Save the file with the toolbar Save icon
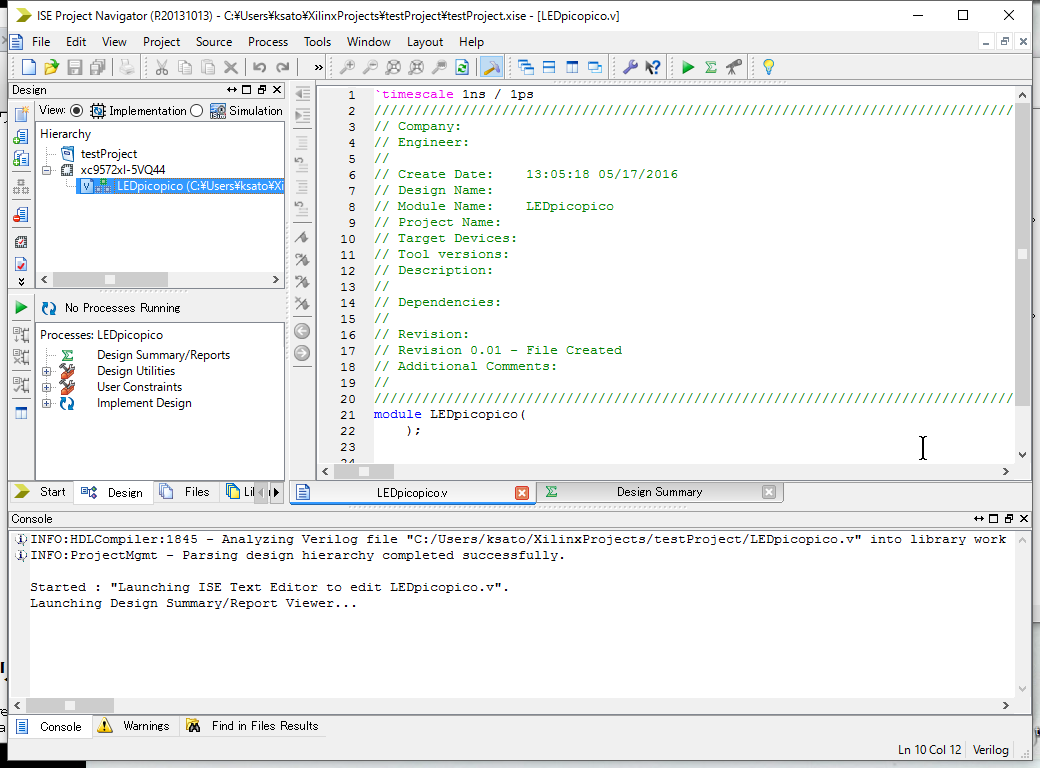Viewport: 1040px width, 768px height. click(74, 67)
